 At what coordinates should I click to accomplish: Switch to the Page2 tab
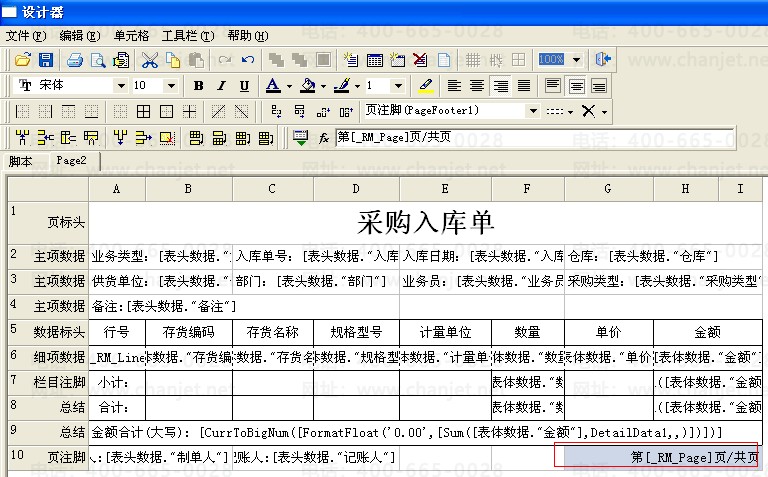[71, 161]
